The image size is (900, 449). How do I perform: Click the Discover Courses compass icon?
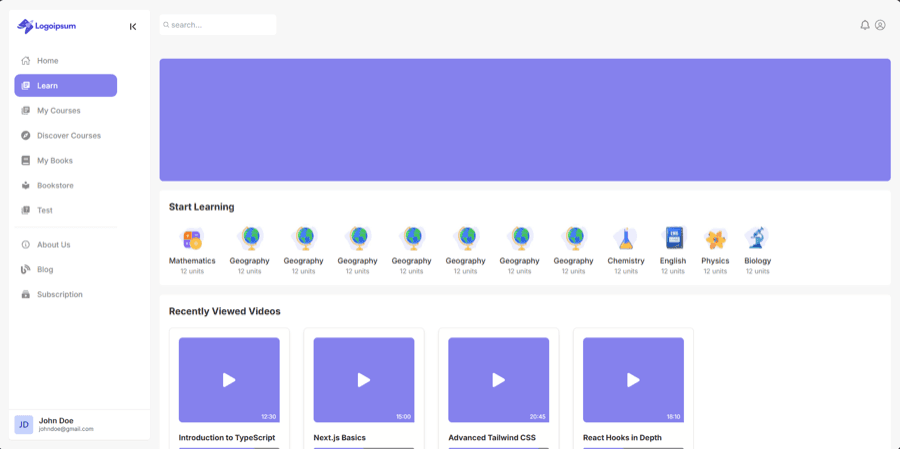click(x=25, y=136)
